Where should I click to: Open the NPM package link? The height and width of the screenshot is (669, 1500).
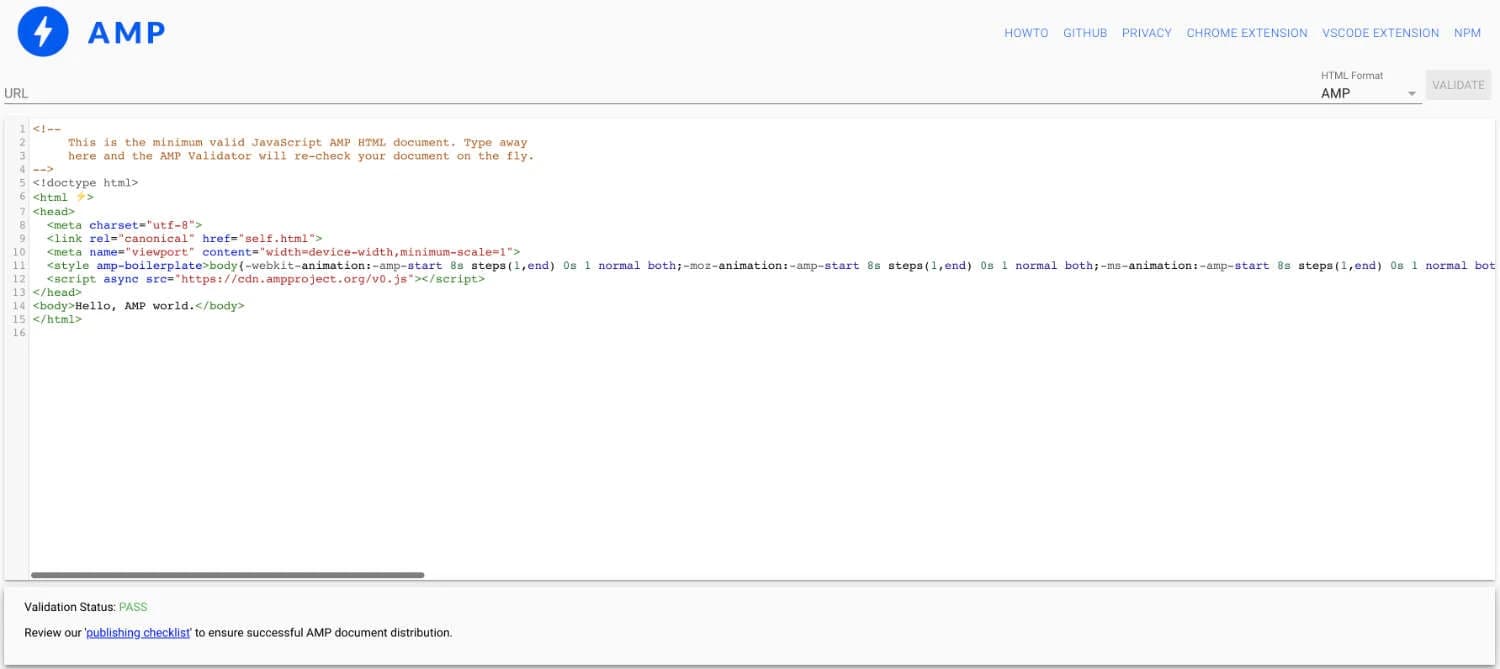1467,32
